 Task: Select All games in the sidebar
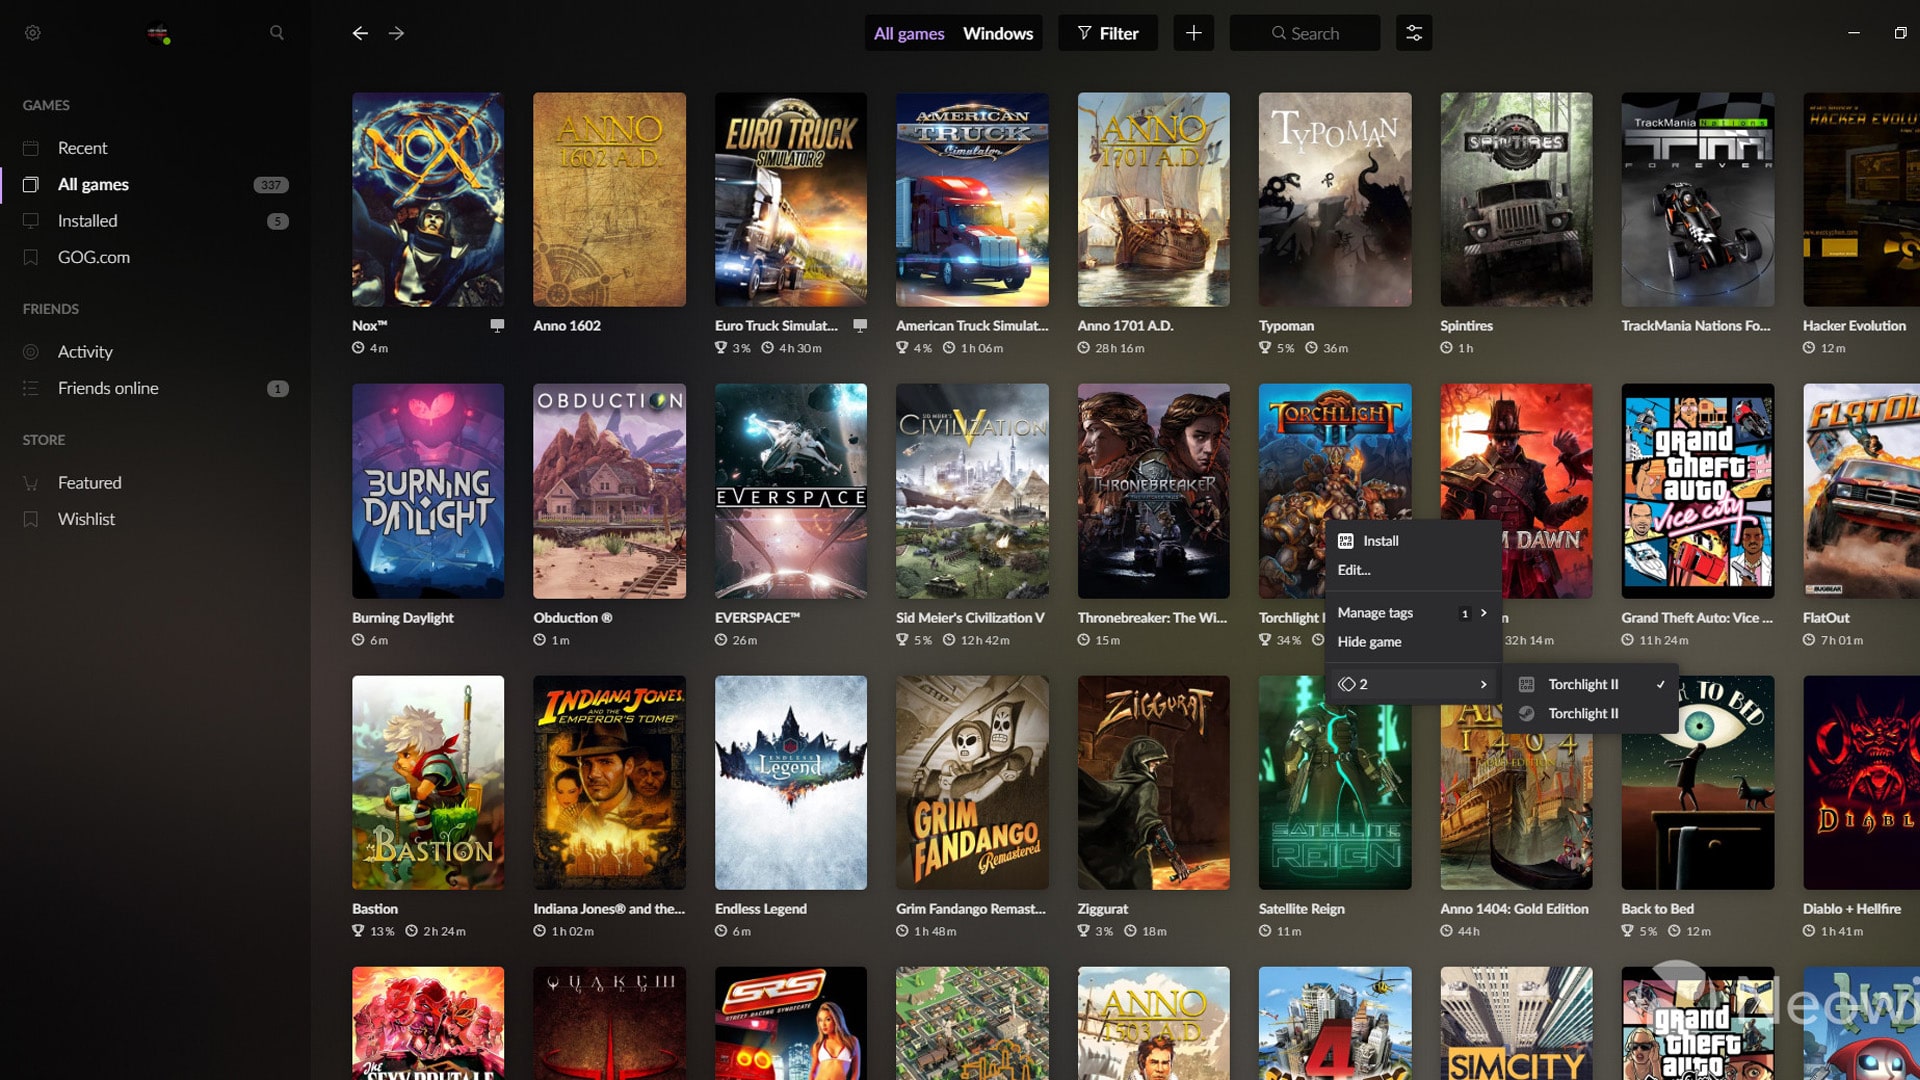point(155,184)
